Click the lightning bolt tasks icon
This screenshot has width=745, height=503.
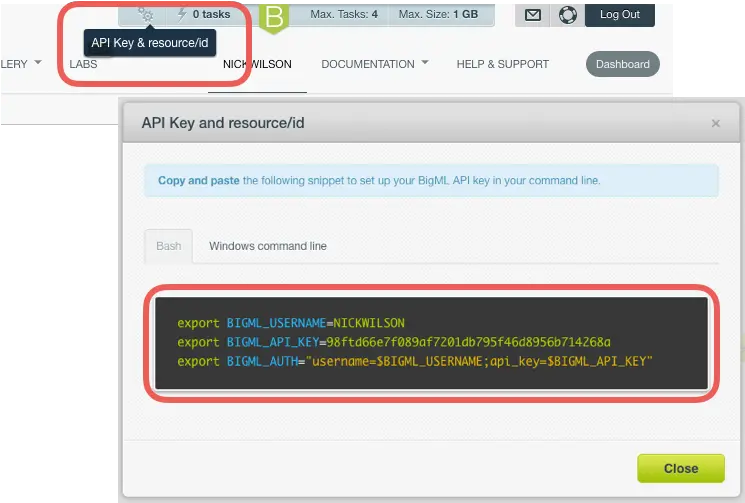click(x=182, y=14)
